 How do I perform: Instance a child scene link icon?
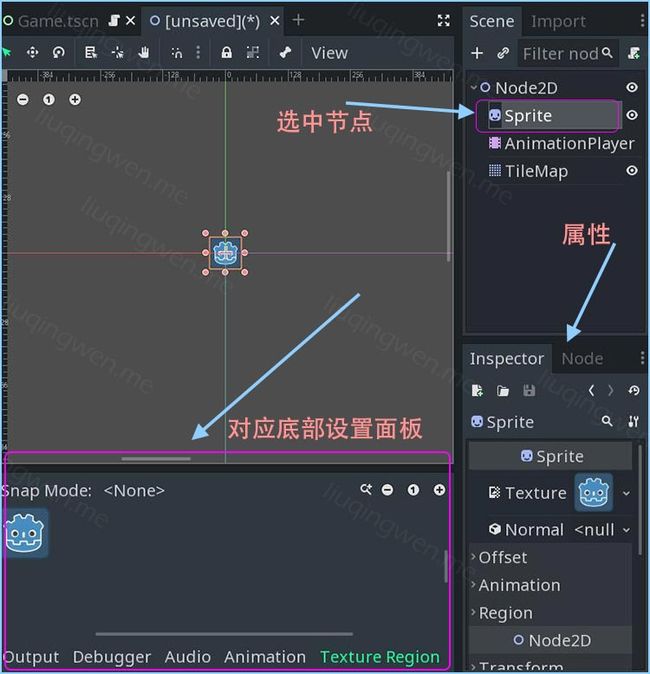(503, 53)
